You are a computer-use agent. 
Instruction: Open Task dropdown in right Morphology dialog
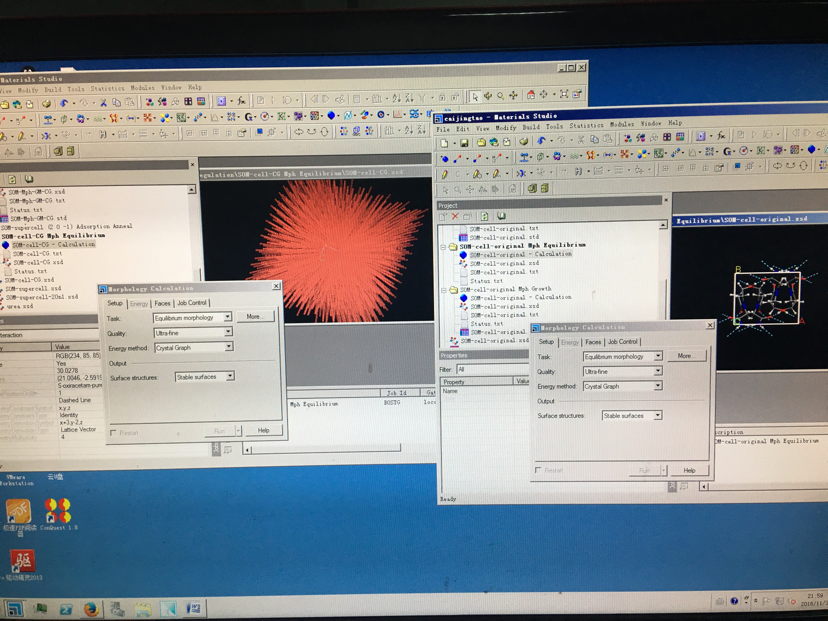tap(657, 356)
